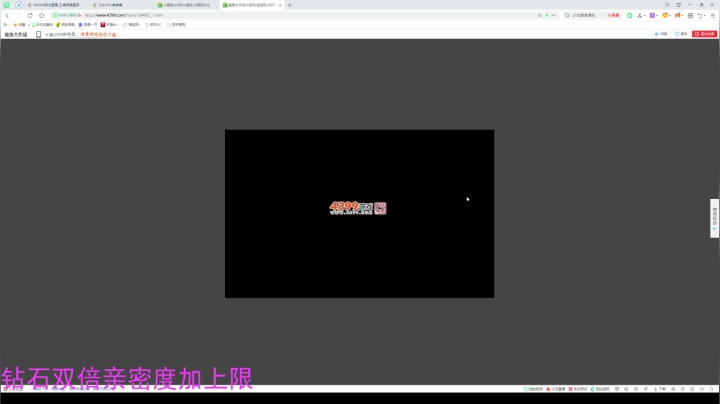Click the orange shield extension icon
The image size is (720, 404).
(665, 15)
